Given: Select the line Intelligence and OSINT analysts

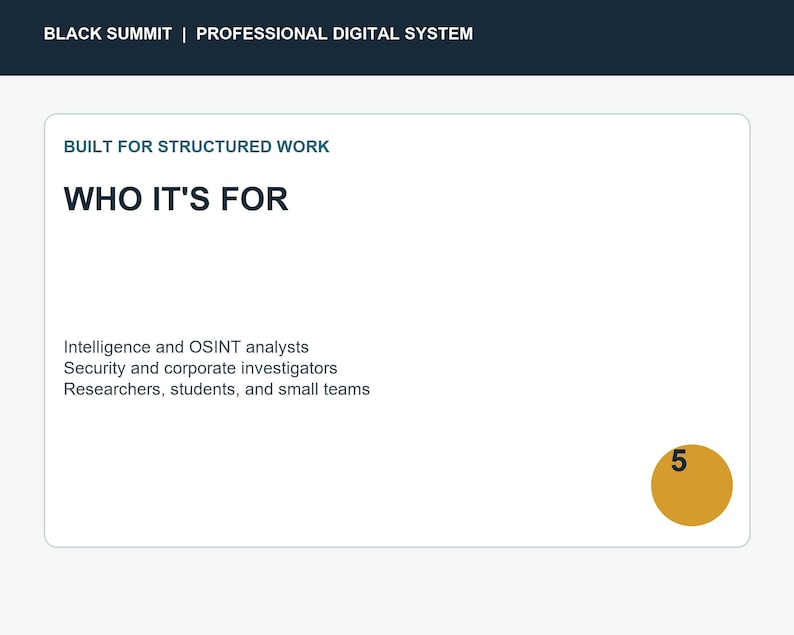Looking at the screenshot, I should [x=186, y=347].
